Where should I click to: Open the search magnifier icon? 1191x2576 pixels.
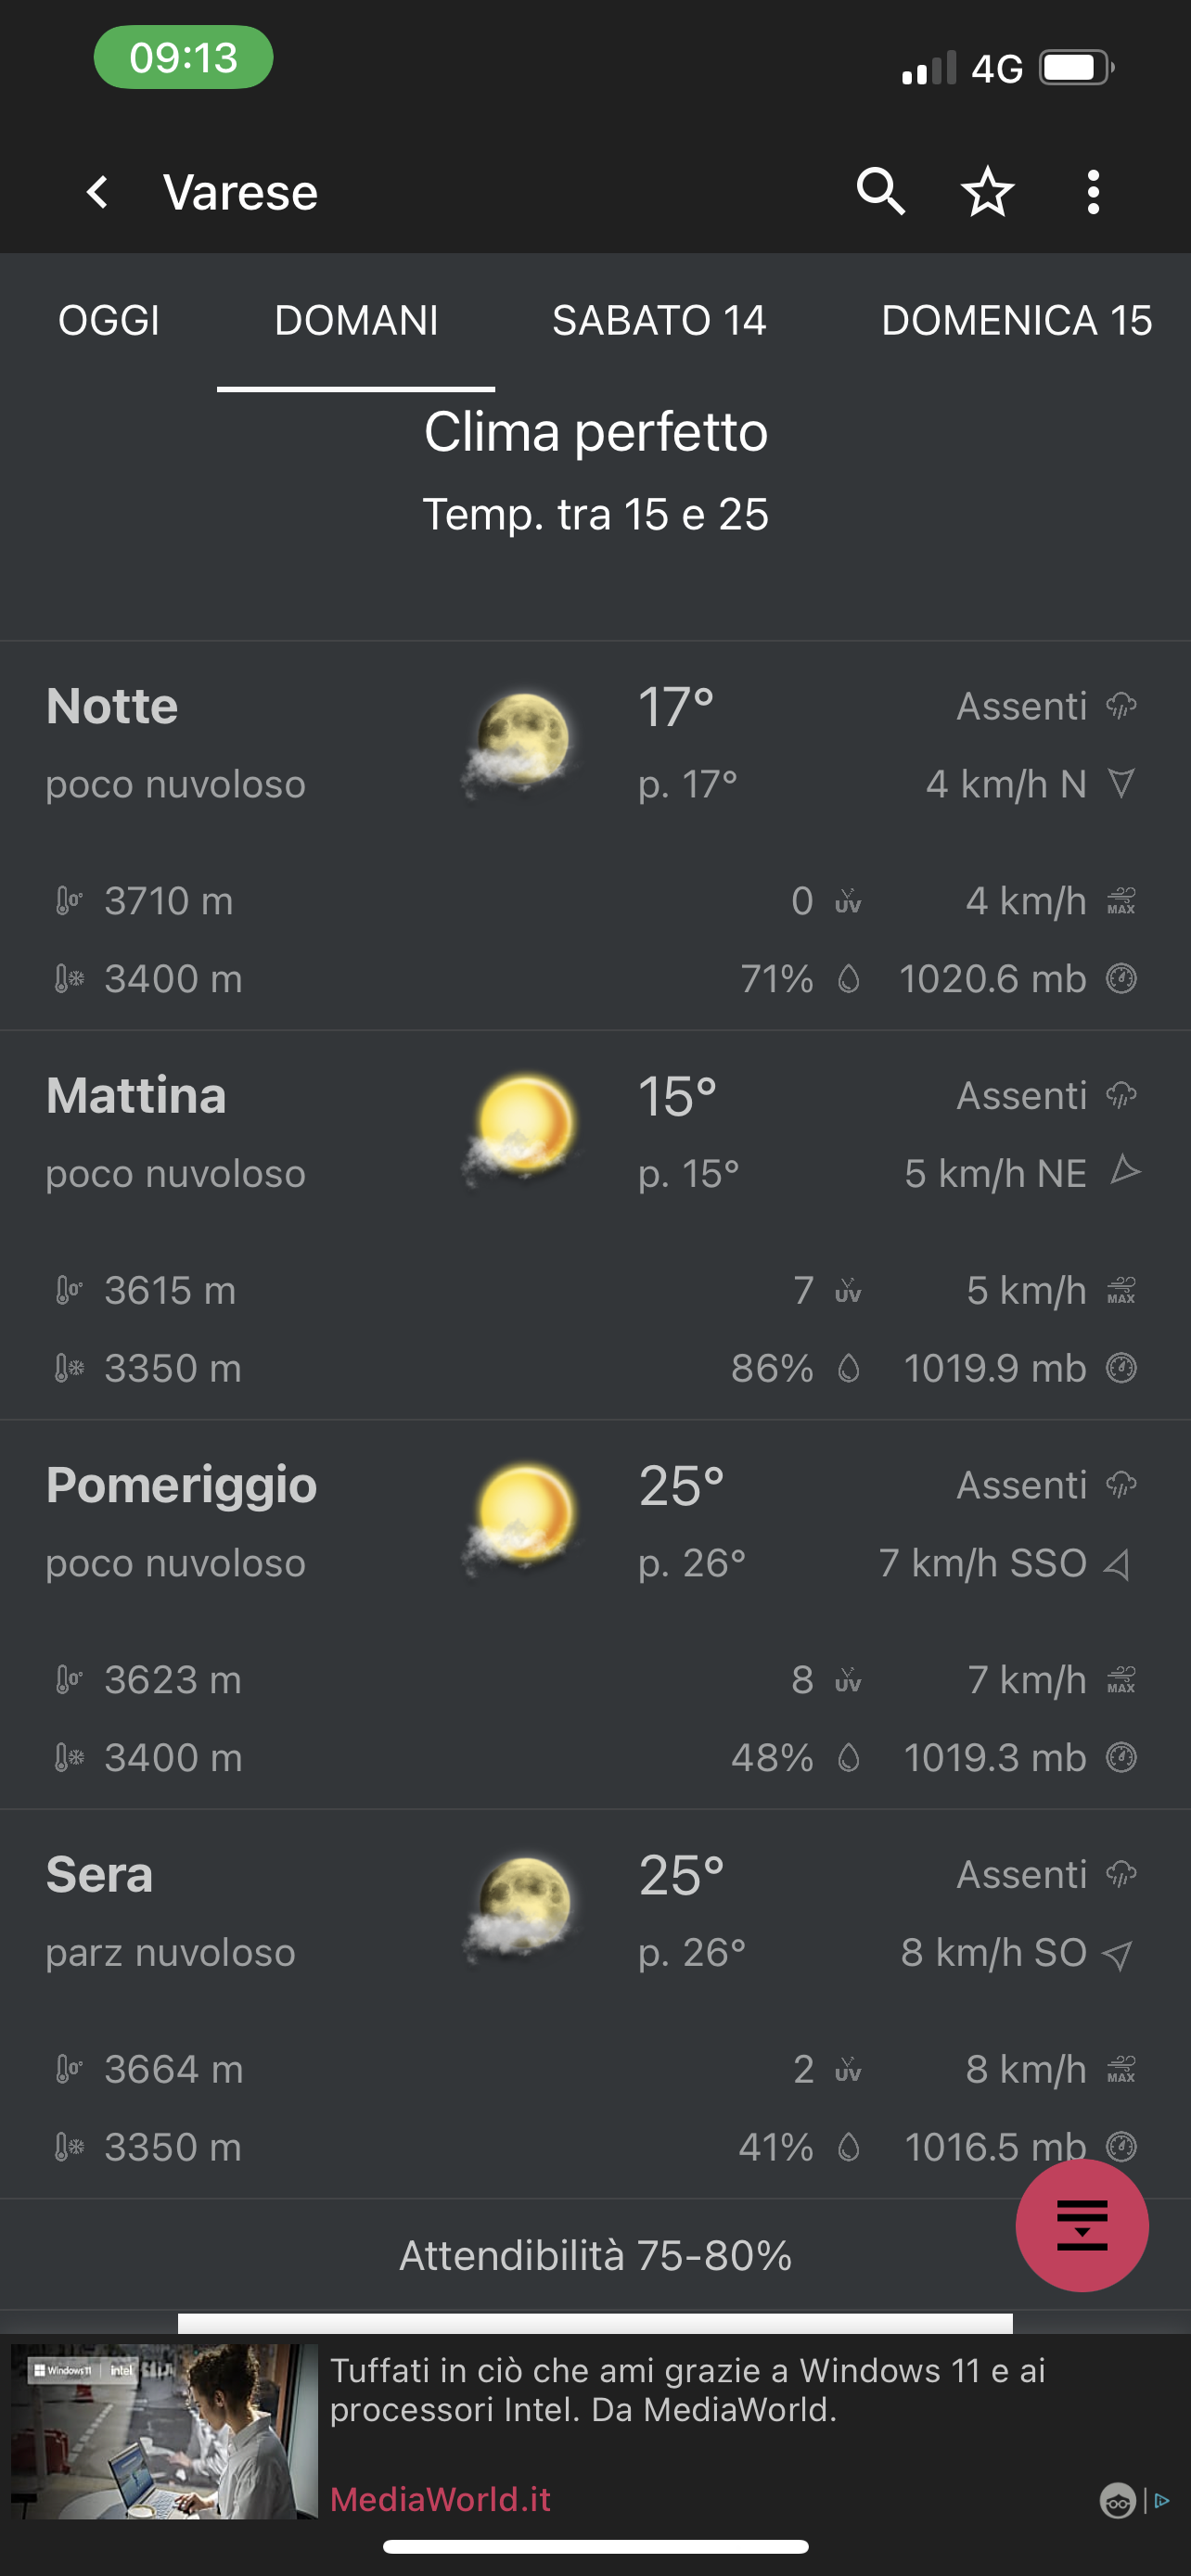click(x=880, y=191)
